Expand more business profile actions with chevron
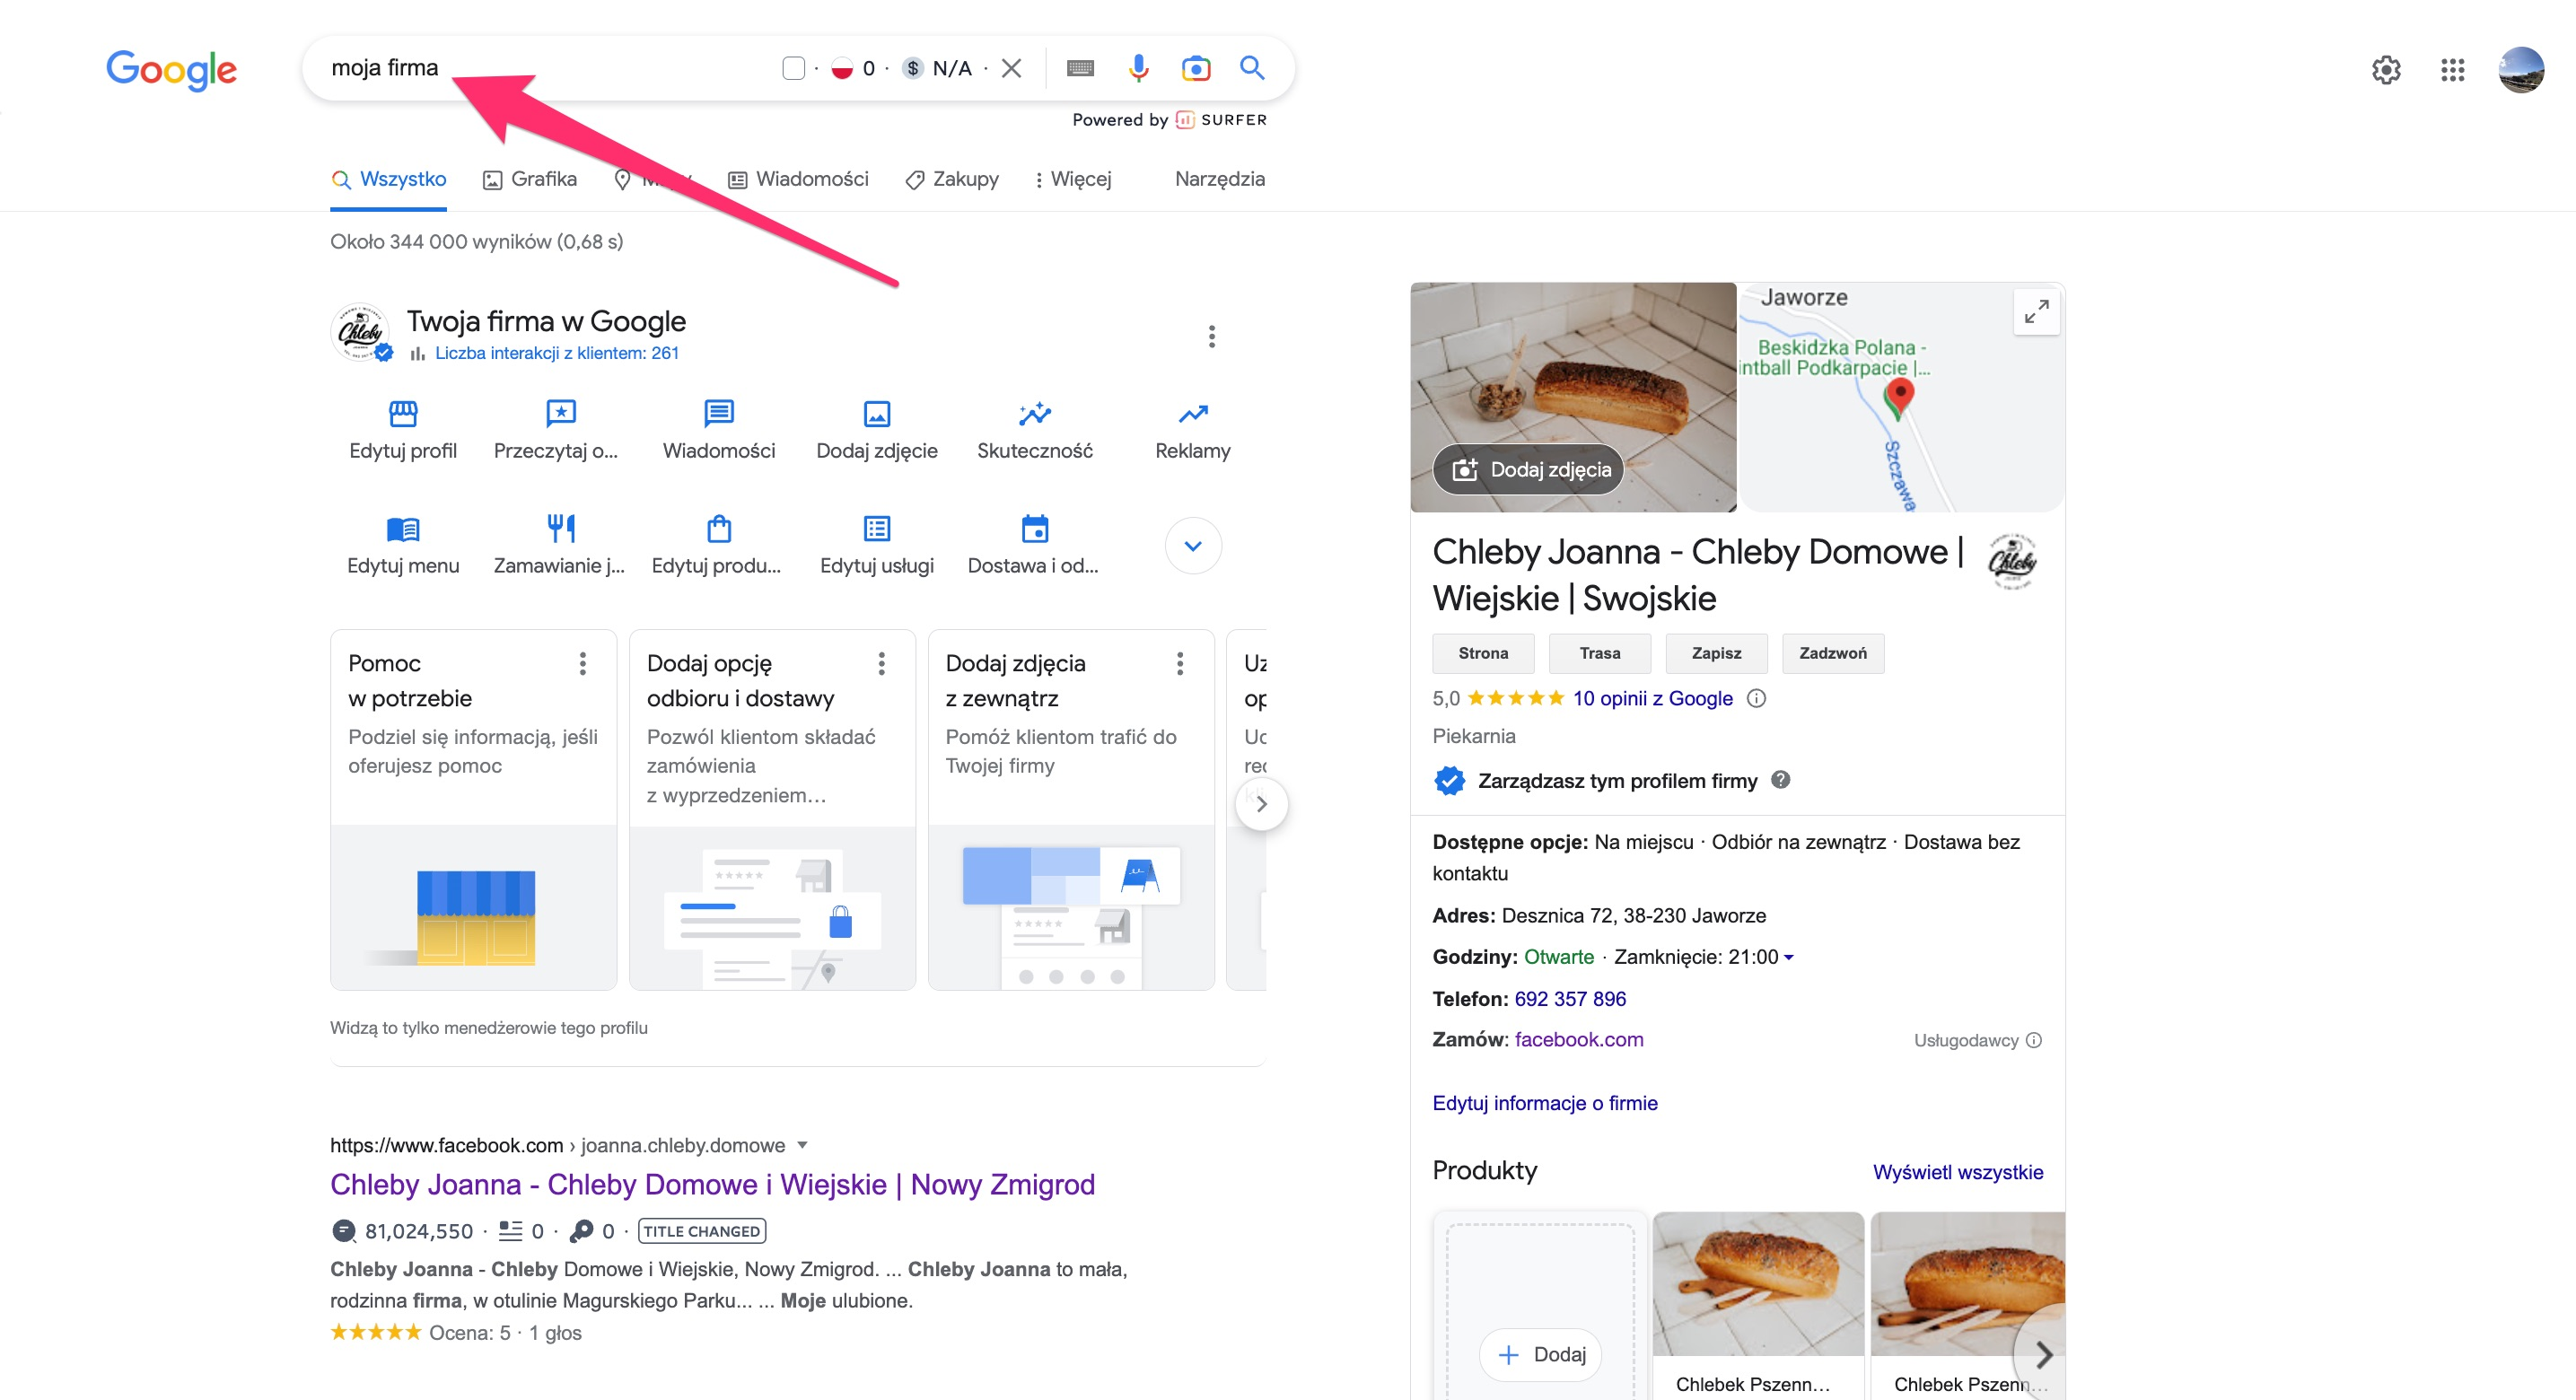The height and width of the screenshot is (1400, 2576). click(x=1193, y=545)
